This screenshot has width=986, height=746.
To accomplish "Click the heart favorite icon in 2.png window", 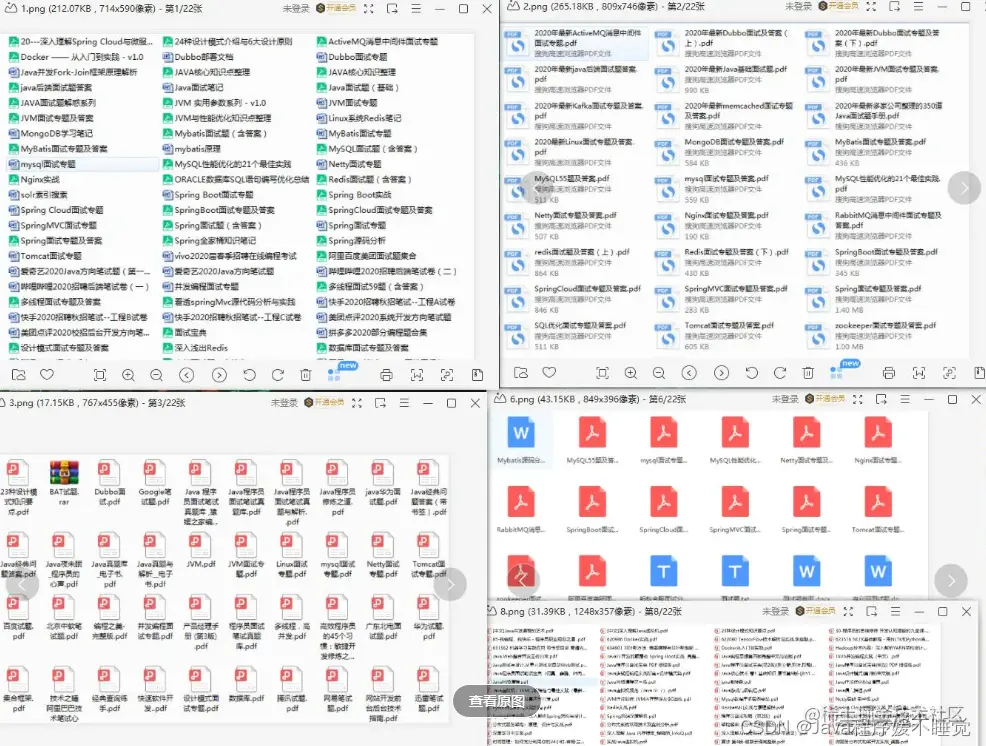I will point(549,372).
